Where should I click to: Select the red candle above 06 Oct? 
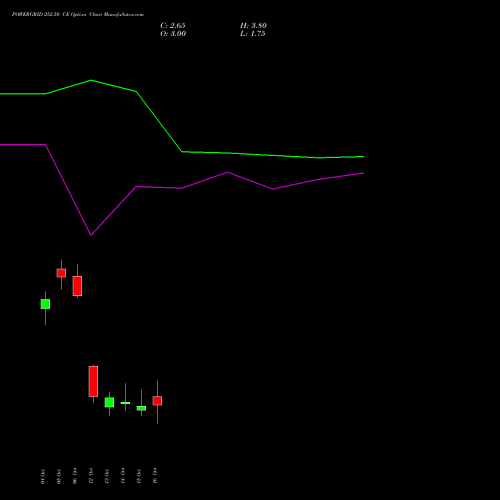point(77,286)
